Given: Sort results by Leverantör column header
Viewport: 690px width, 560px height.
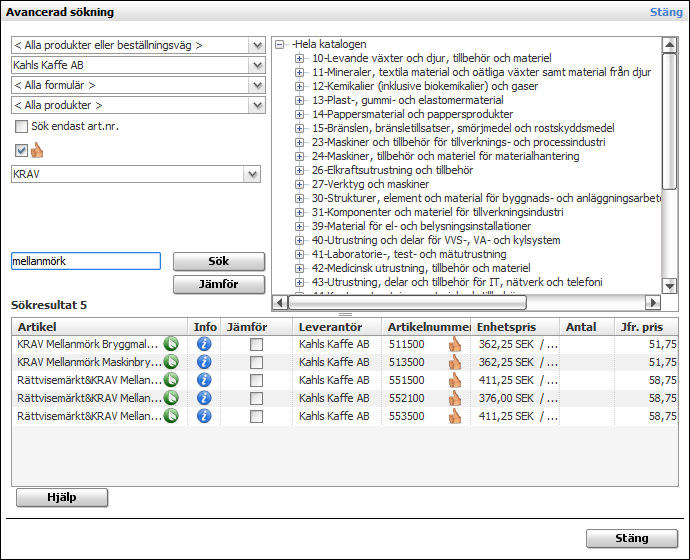Looking at the screenshot, I should pos(337,327).
